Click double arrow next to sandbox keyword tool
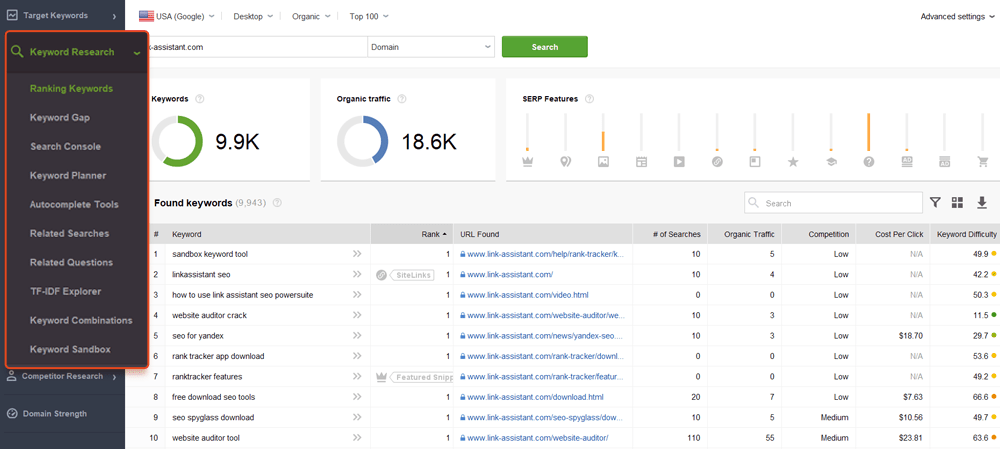 coord(357,254)
